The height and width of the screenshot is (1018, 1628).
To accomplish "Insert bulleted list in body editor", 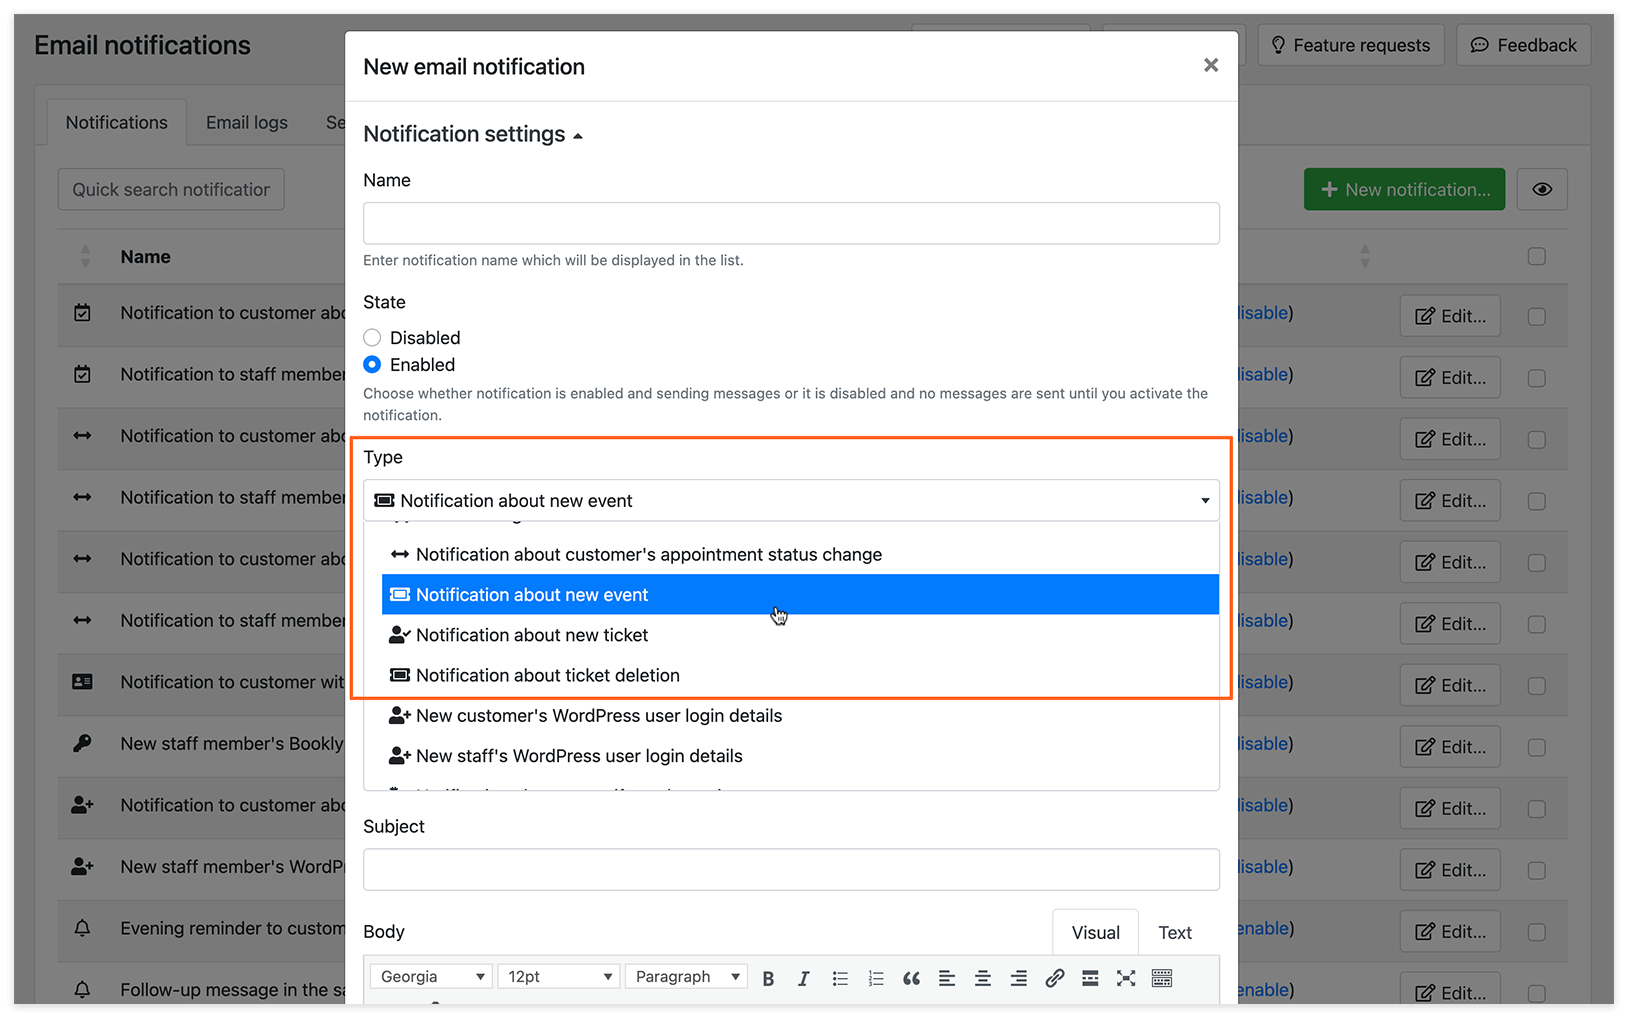I will coord(840,978).
